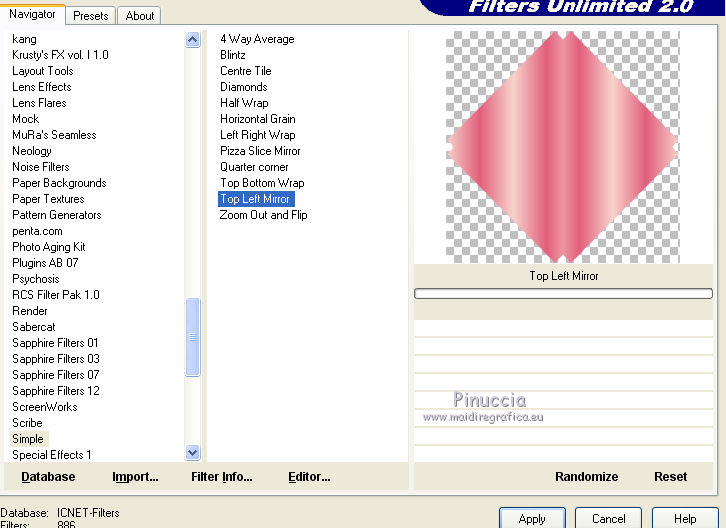Choose the Pizza Slice Mirror filter

click(x=260, y=151)
